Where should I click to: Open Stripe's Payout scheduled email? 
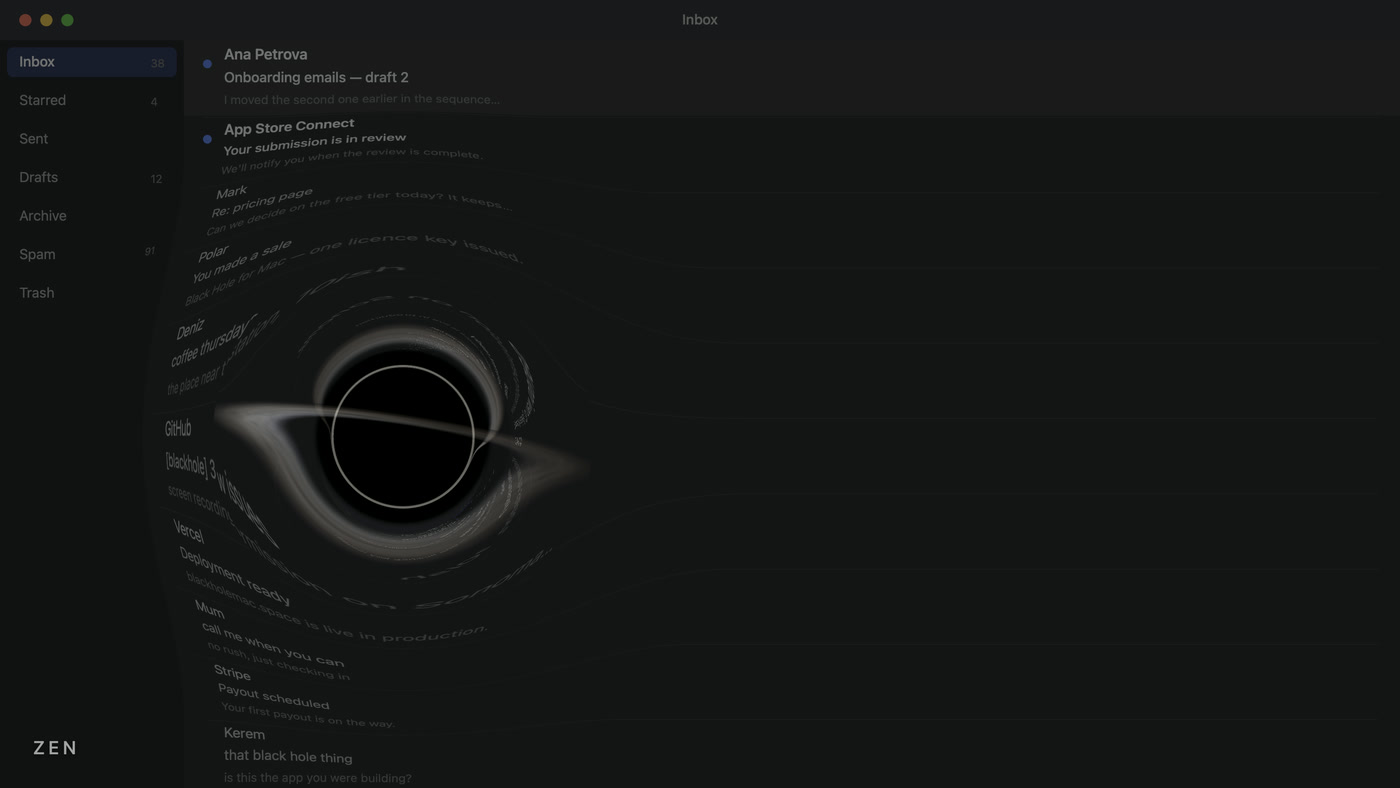[303, 697]
